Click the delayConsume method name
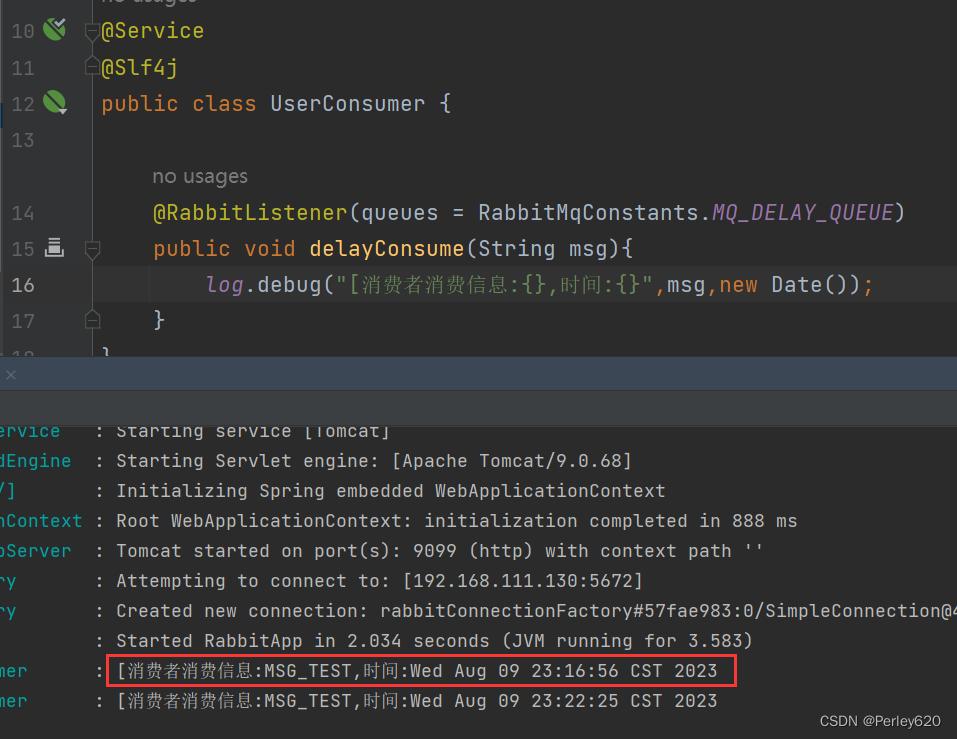This screenshot has height=739, width=957. (386, 248)
